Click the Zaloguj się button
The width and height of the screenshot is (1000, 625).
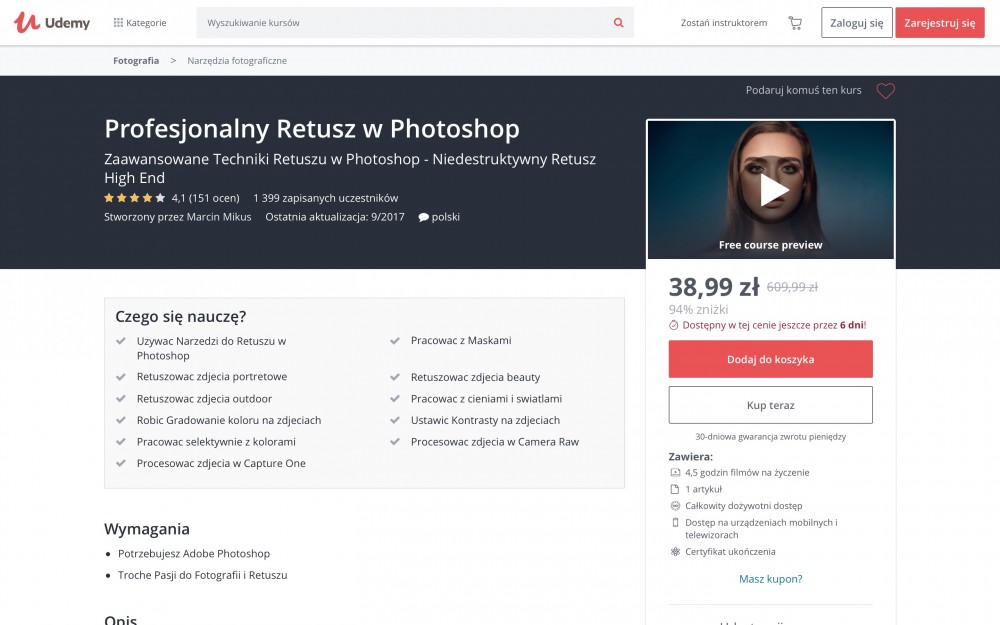click(857, 22)
